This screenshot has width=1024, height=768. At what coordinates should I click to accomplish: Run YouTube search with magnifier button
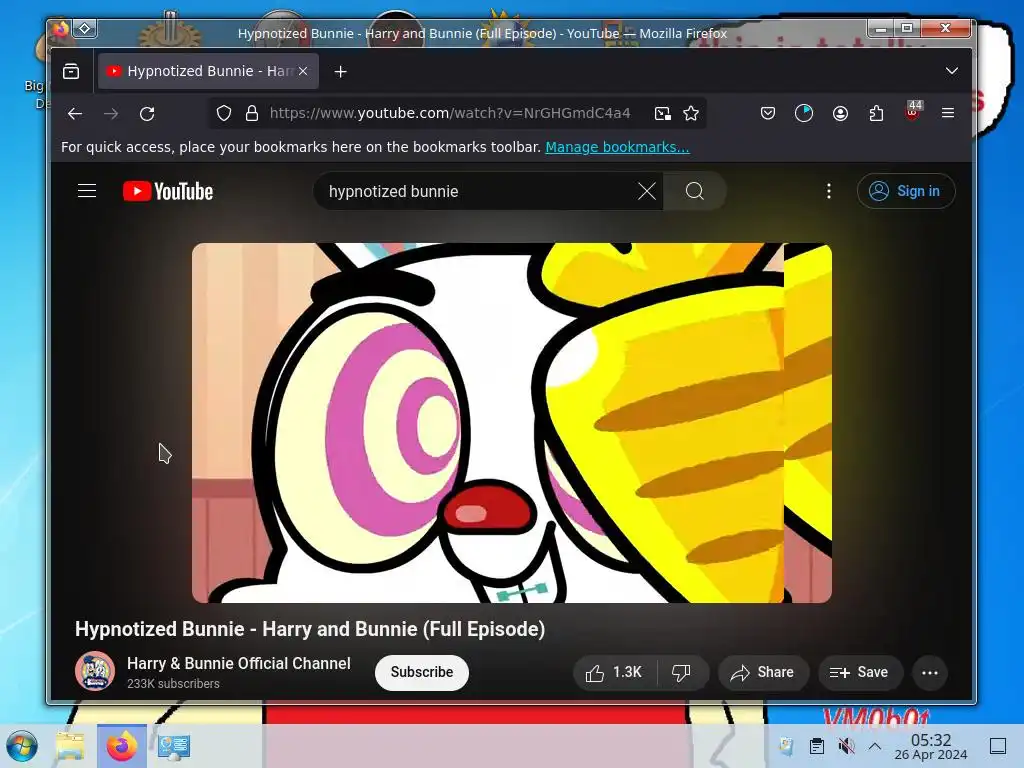695,191
